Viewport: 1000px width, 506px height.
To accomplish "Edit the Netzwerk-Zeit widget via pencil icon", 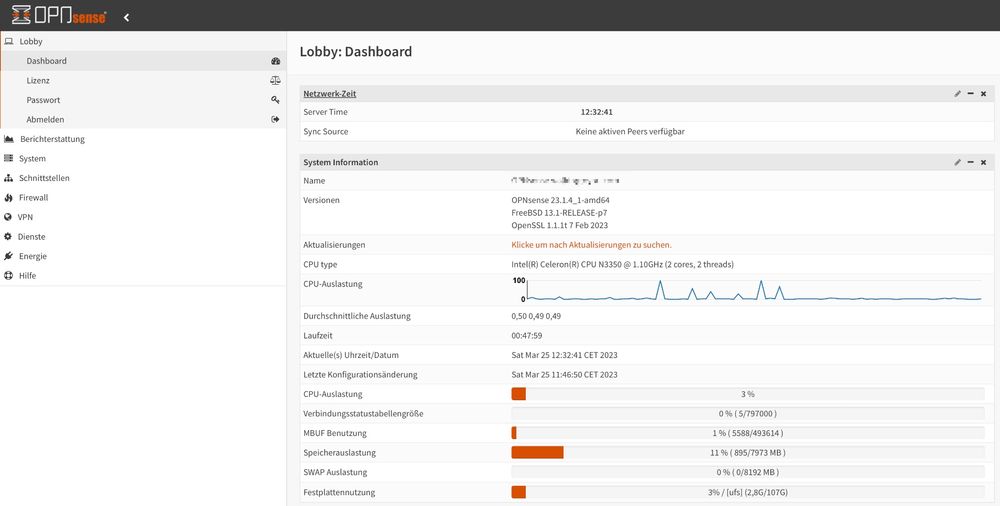I will [x=957, y=94].
